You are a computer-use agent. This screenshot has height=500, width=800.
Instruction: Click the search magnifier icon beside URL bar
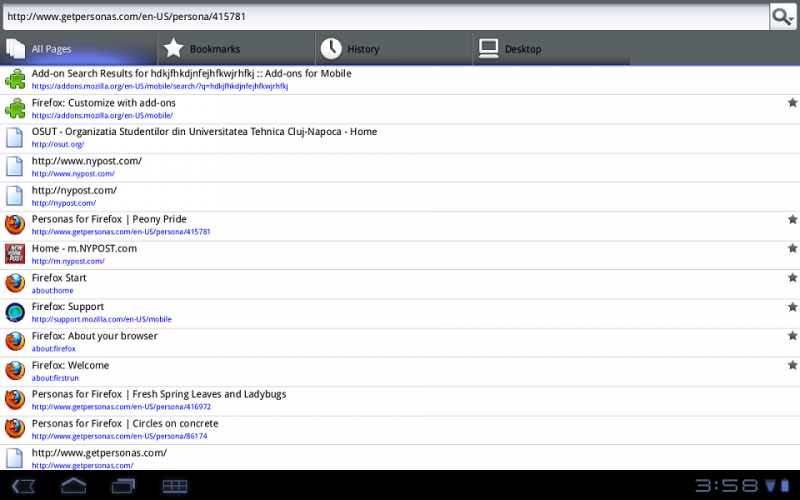[782, 17]
